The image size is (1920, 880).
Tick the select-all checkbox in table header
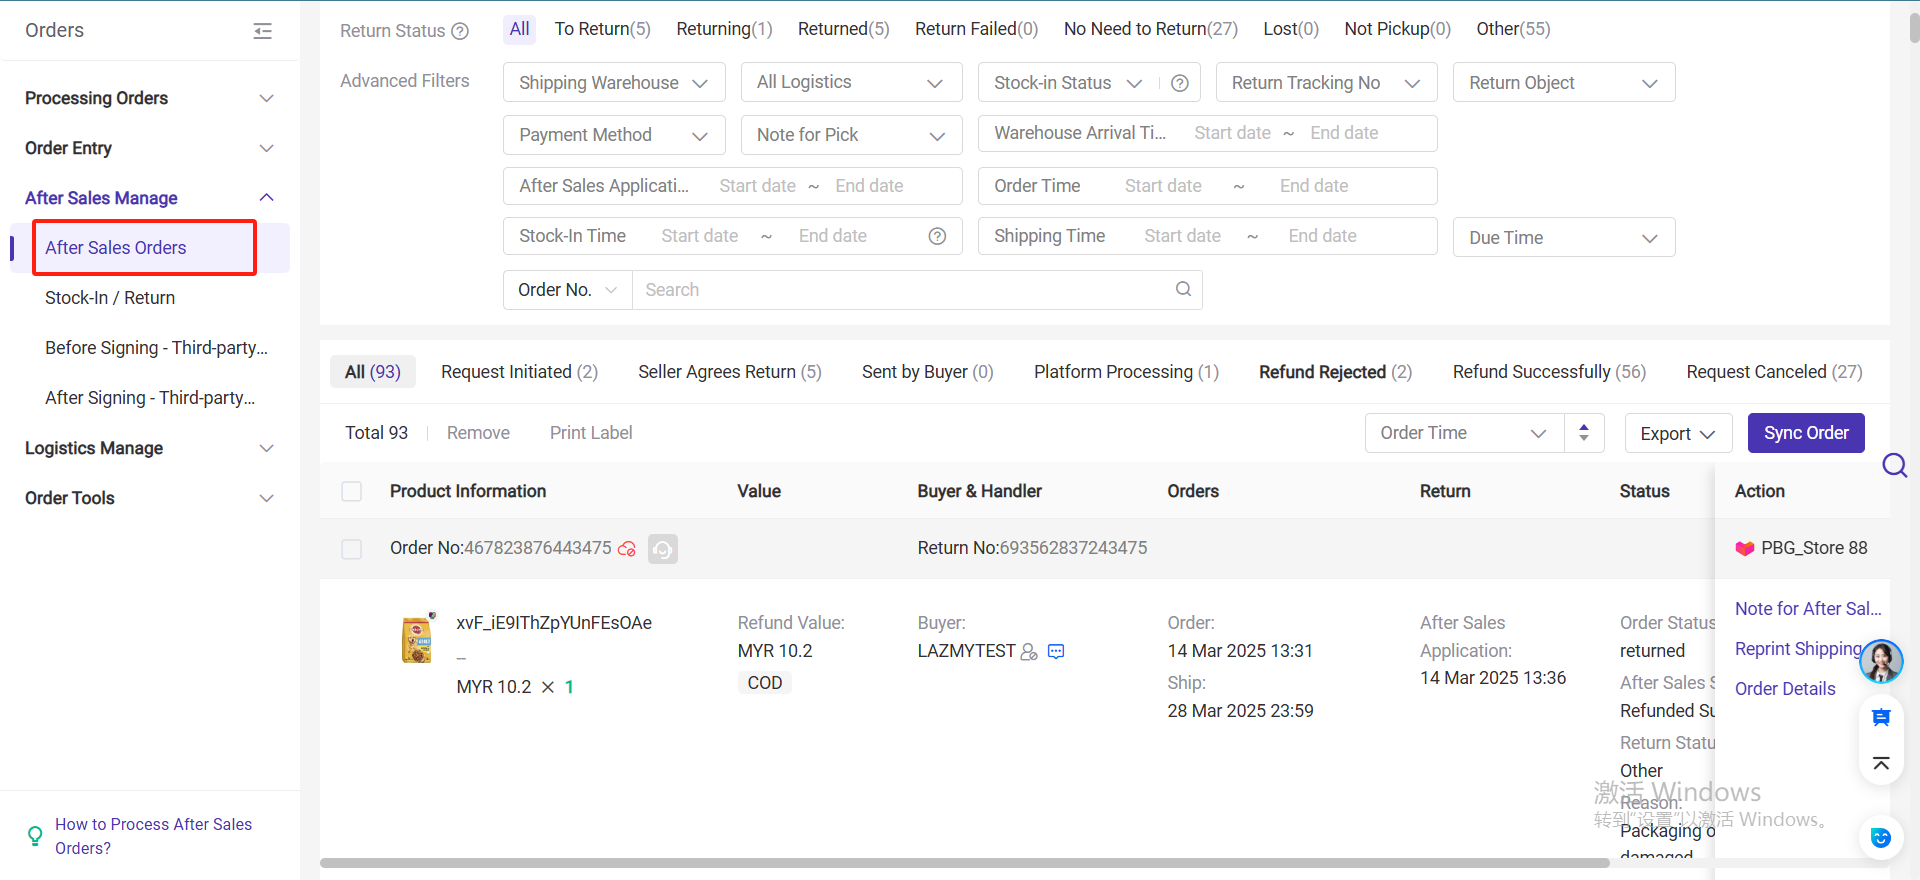(352, 491)
